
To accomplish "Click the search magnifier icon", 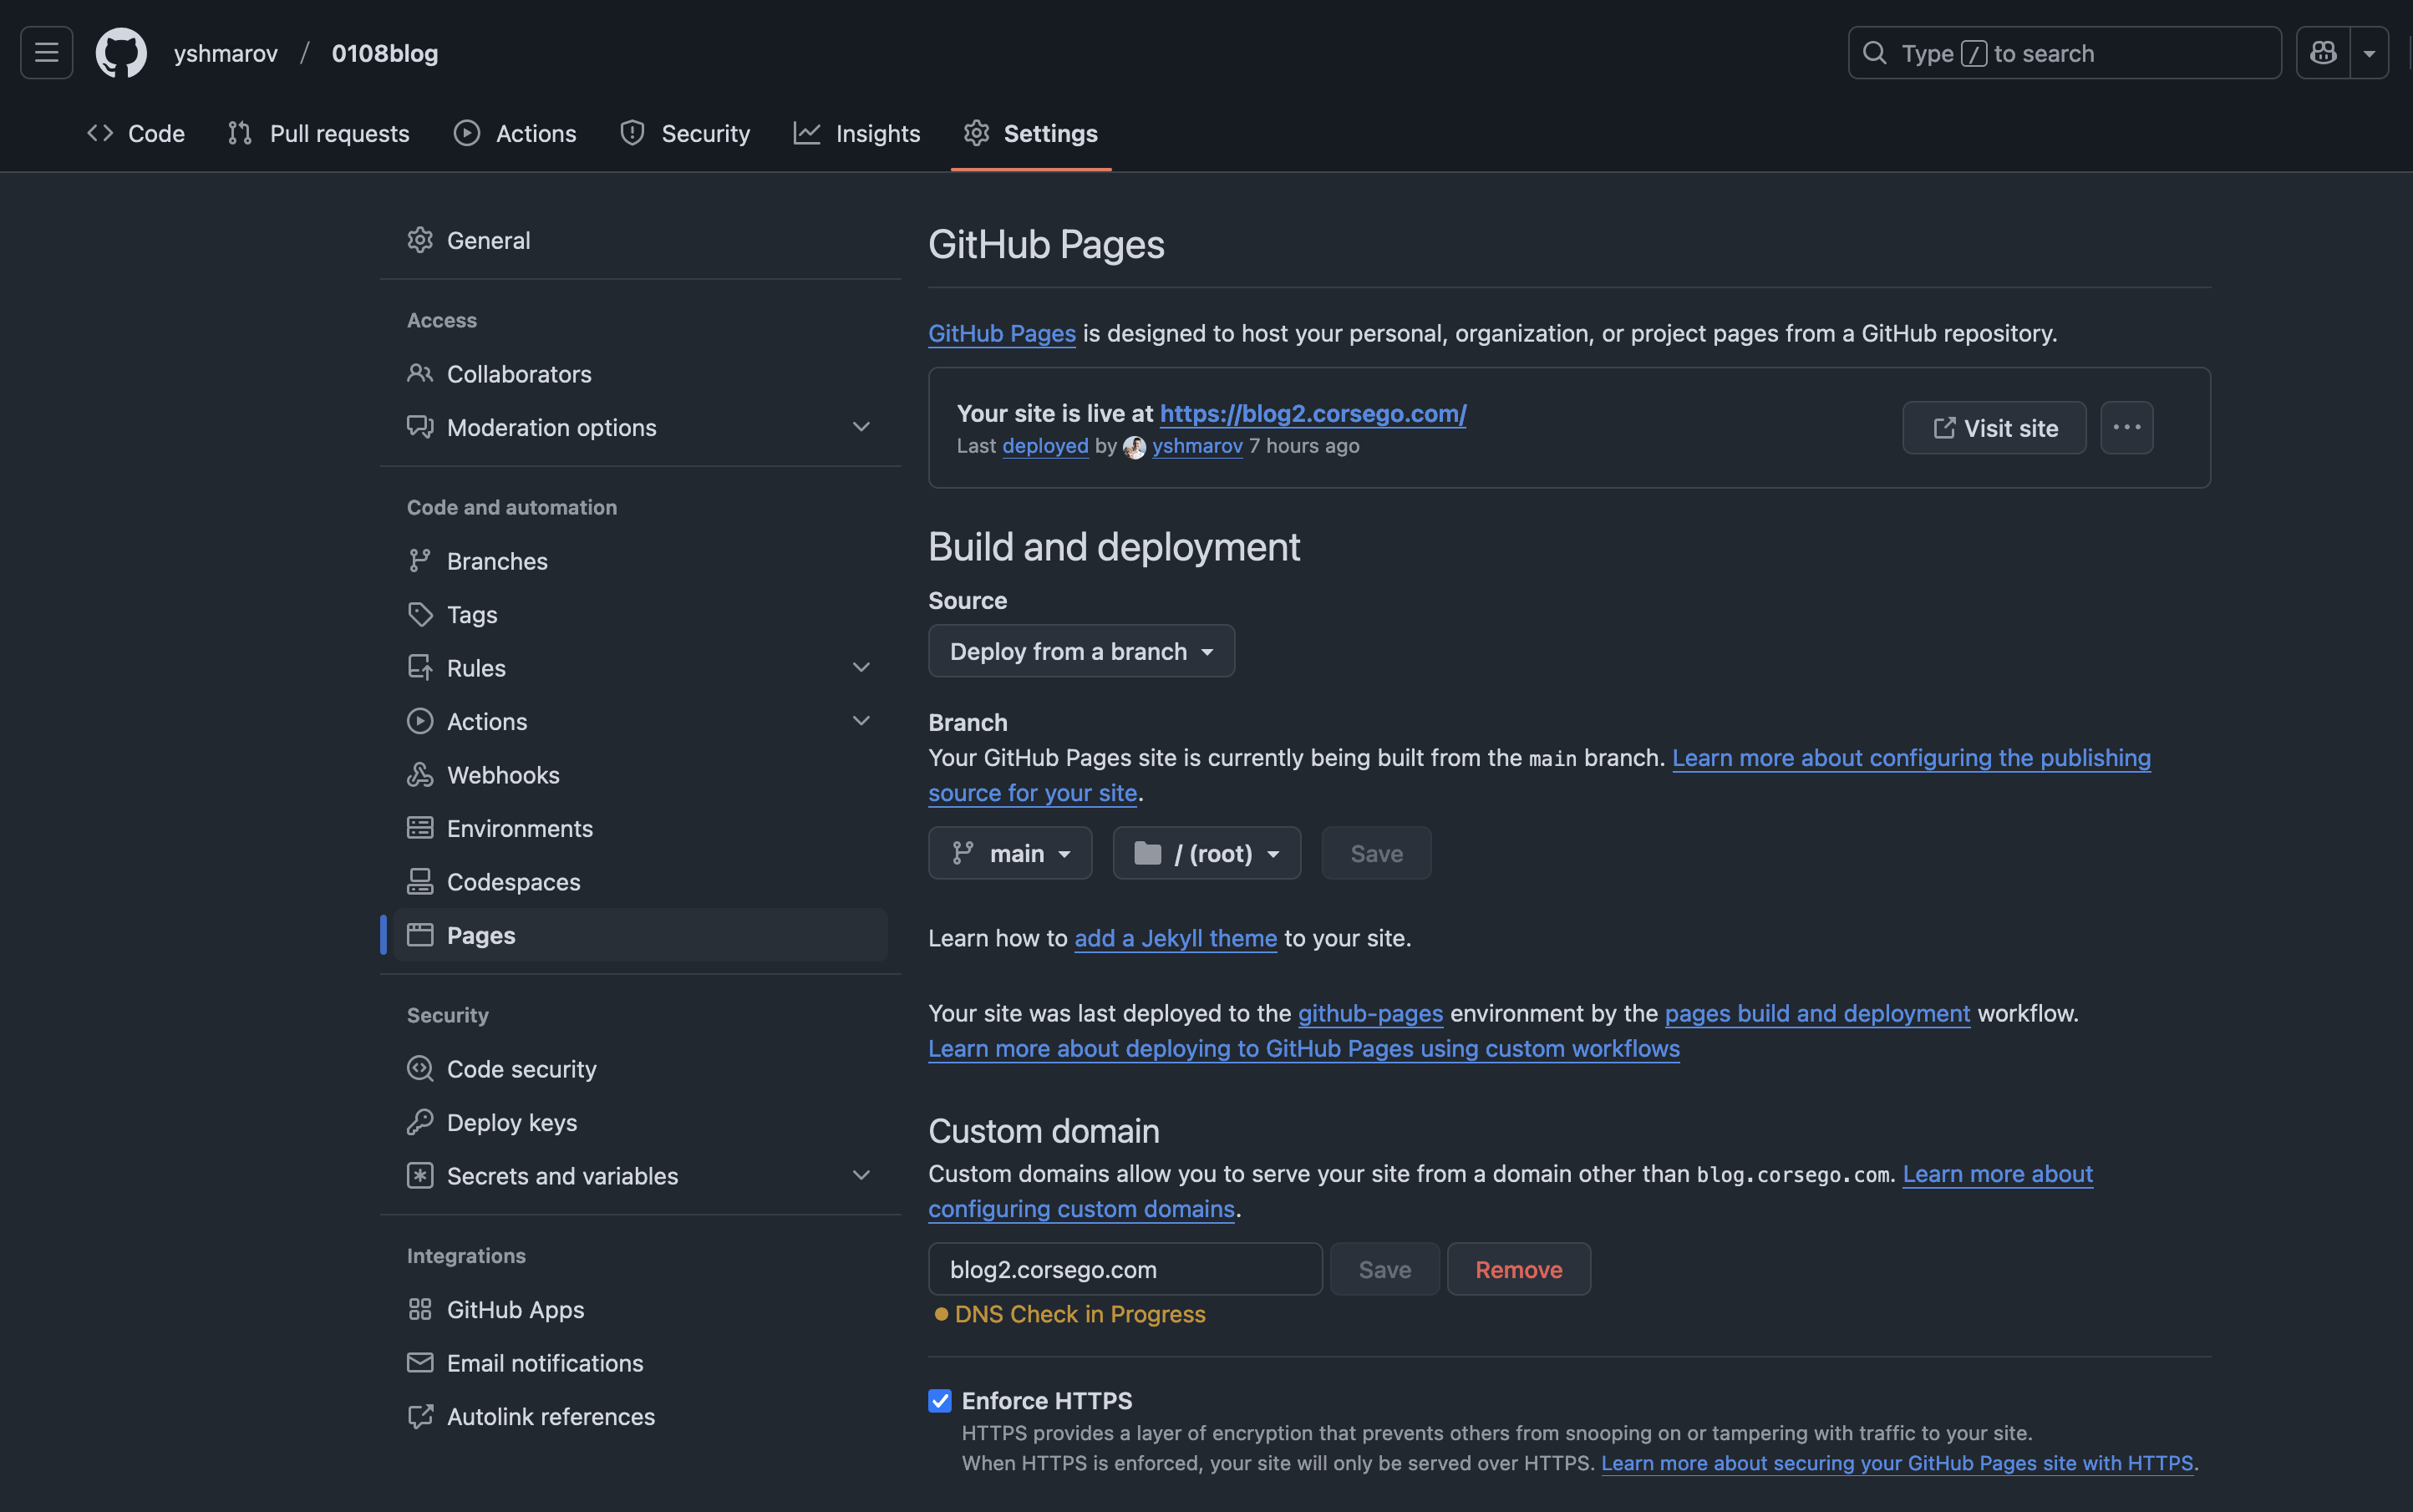I will (x=1875, y=53).
